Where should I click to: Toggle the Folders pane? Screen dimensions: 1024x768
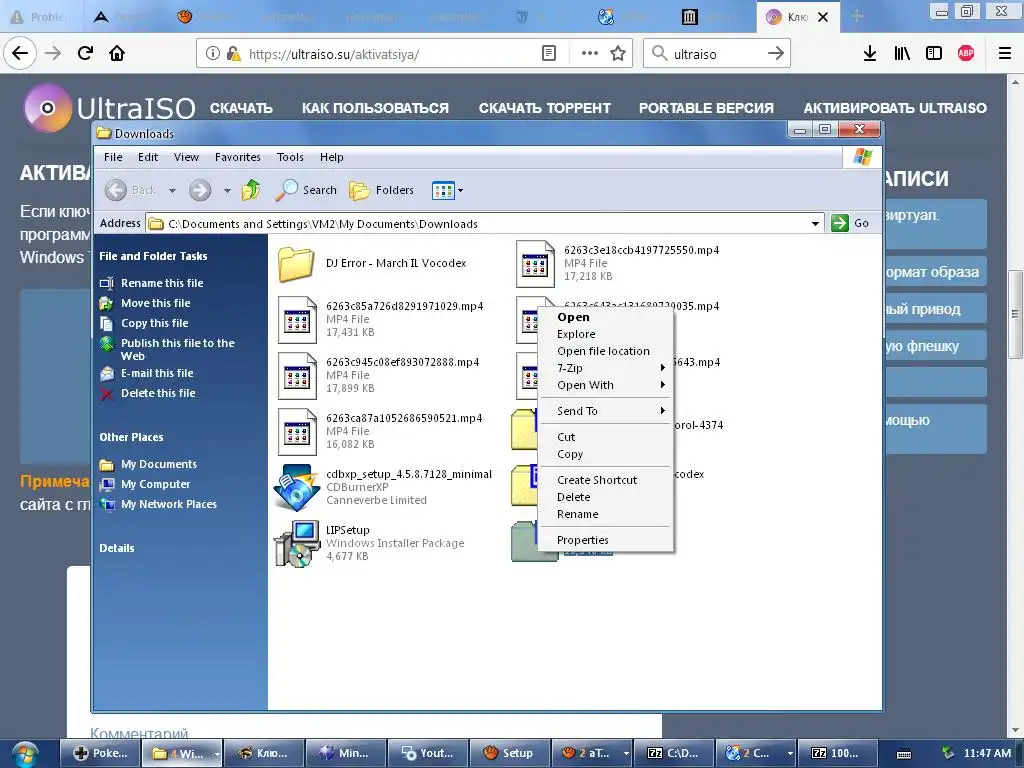click(x=381, y=190)
